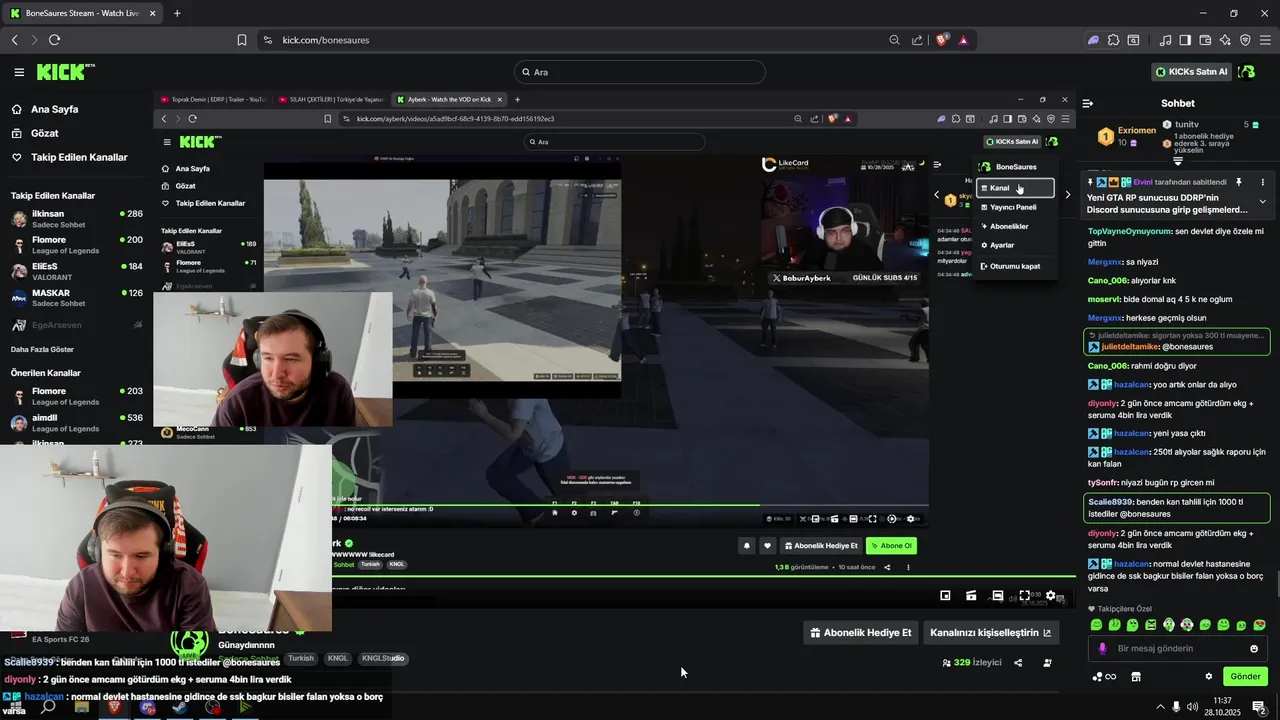
Task: Select the BoneSaures Stream browser tab
Action: [x=82, y=13]
